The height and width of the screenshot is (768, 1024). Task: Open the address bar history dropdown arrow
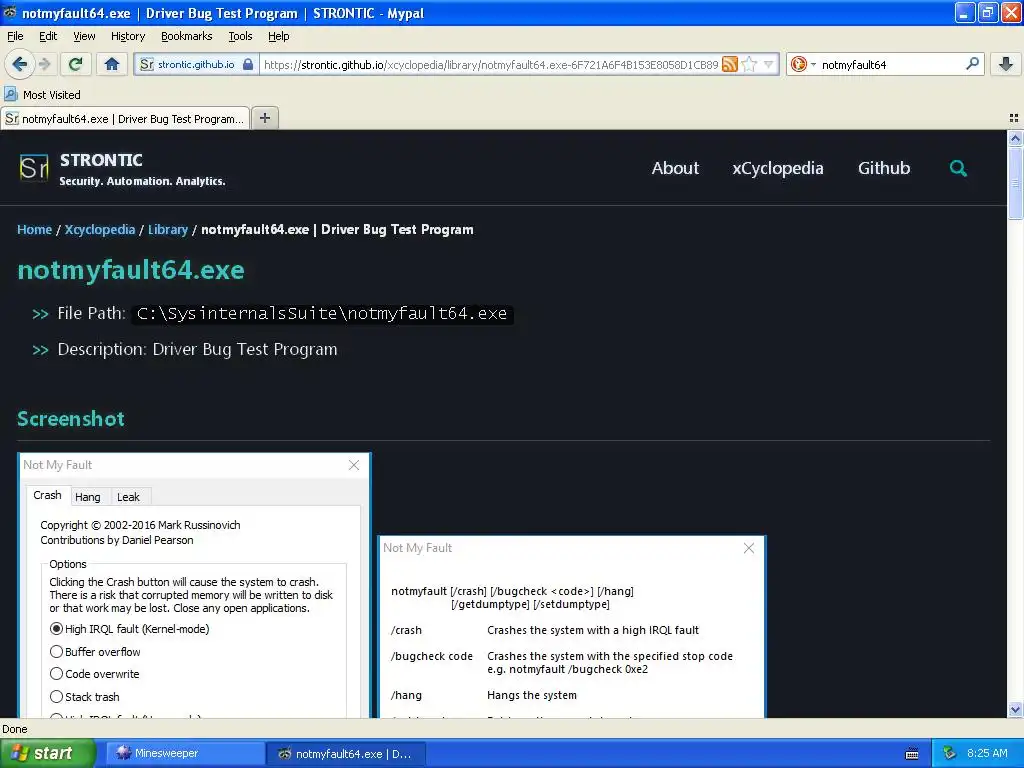(x=769, y=64)
